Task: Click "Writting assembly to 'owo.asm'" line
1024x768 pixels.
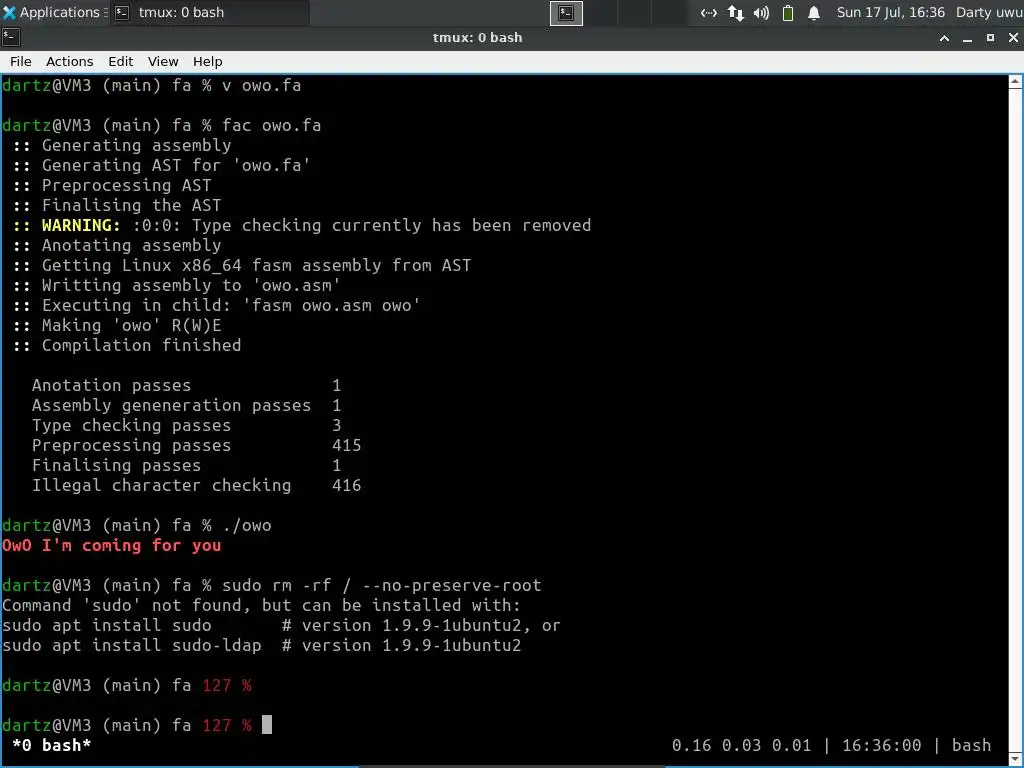Action: coord(191,285)
